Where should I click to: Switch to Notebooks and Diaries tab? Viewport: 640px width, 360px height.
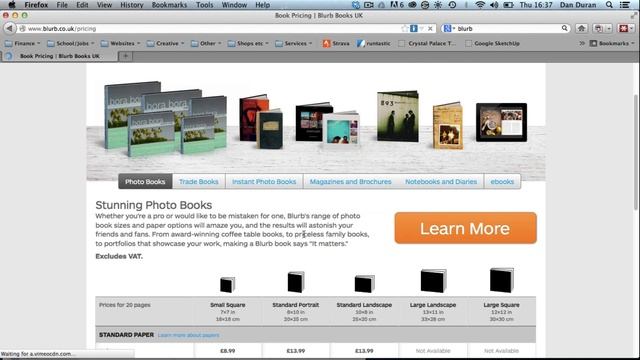click(x=441, y=182)
